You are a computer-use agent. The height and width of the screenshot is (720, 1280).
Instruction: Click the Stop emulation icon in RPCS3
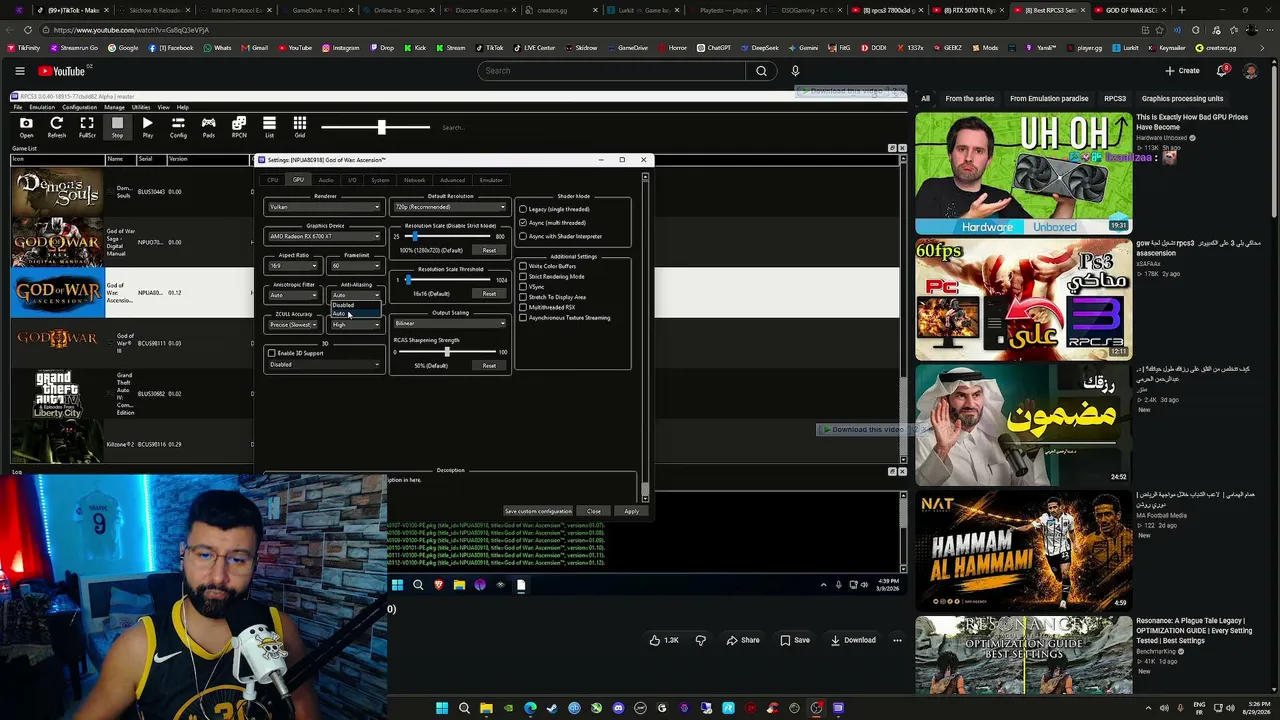click(x=117, y=127)
